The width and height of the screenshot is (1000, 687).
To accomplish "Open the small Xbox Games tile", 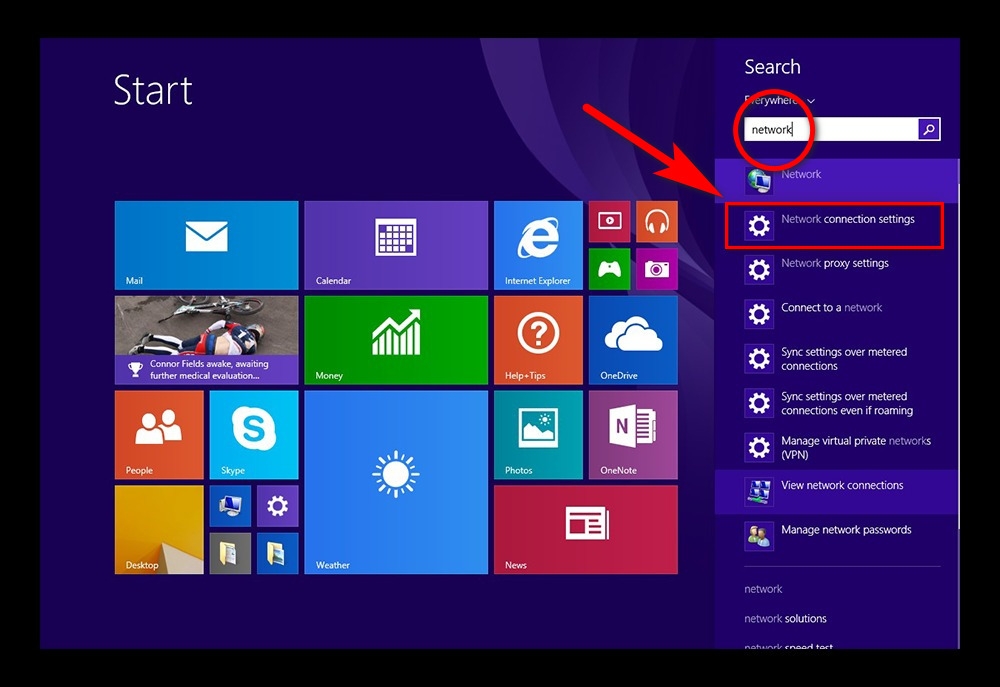I will tap(610, 269).
